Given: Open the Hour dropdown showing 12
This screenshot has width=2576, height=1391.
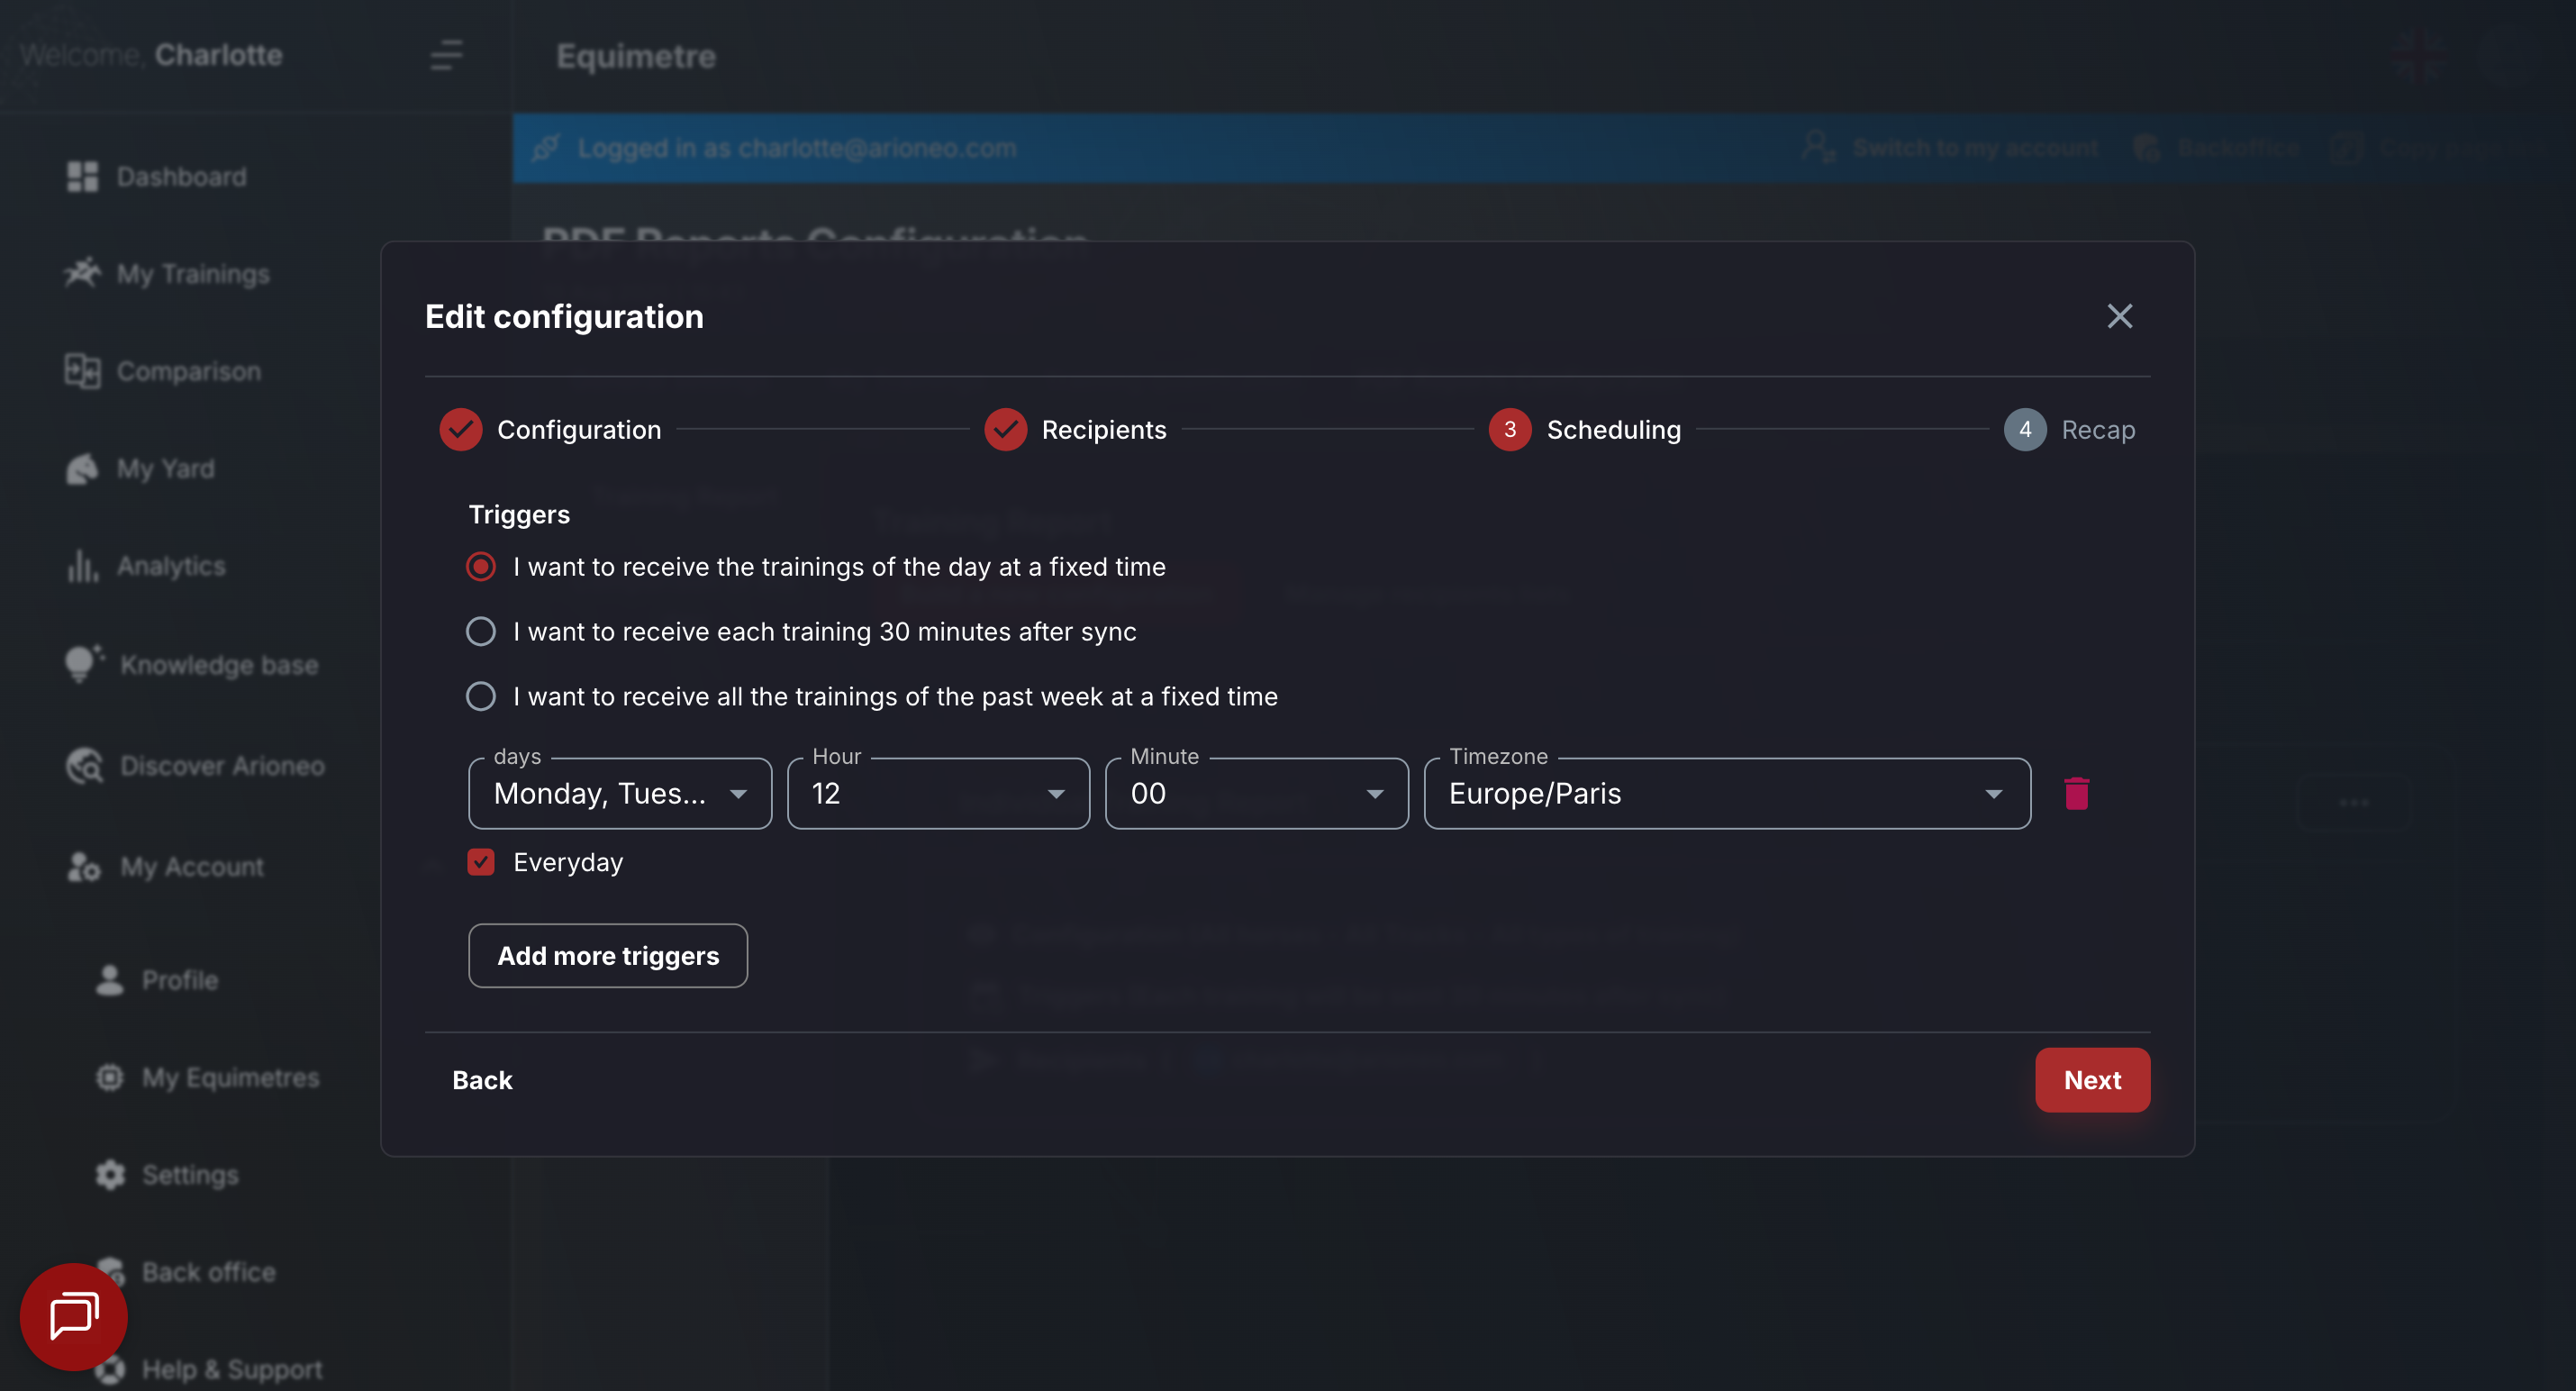Looking at the screenshot, I should 938,793.
